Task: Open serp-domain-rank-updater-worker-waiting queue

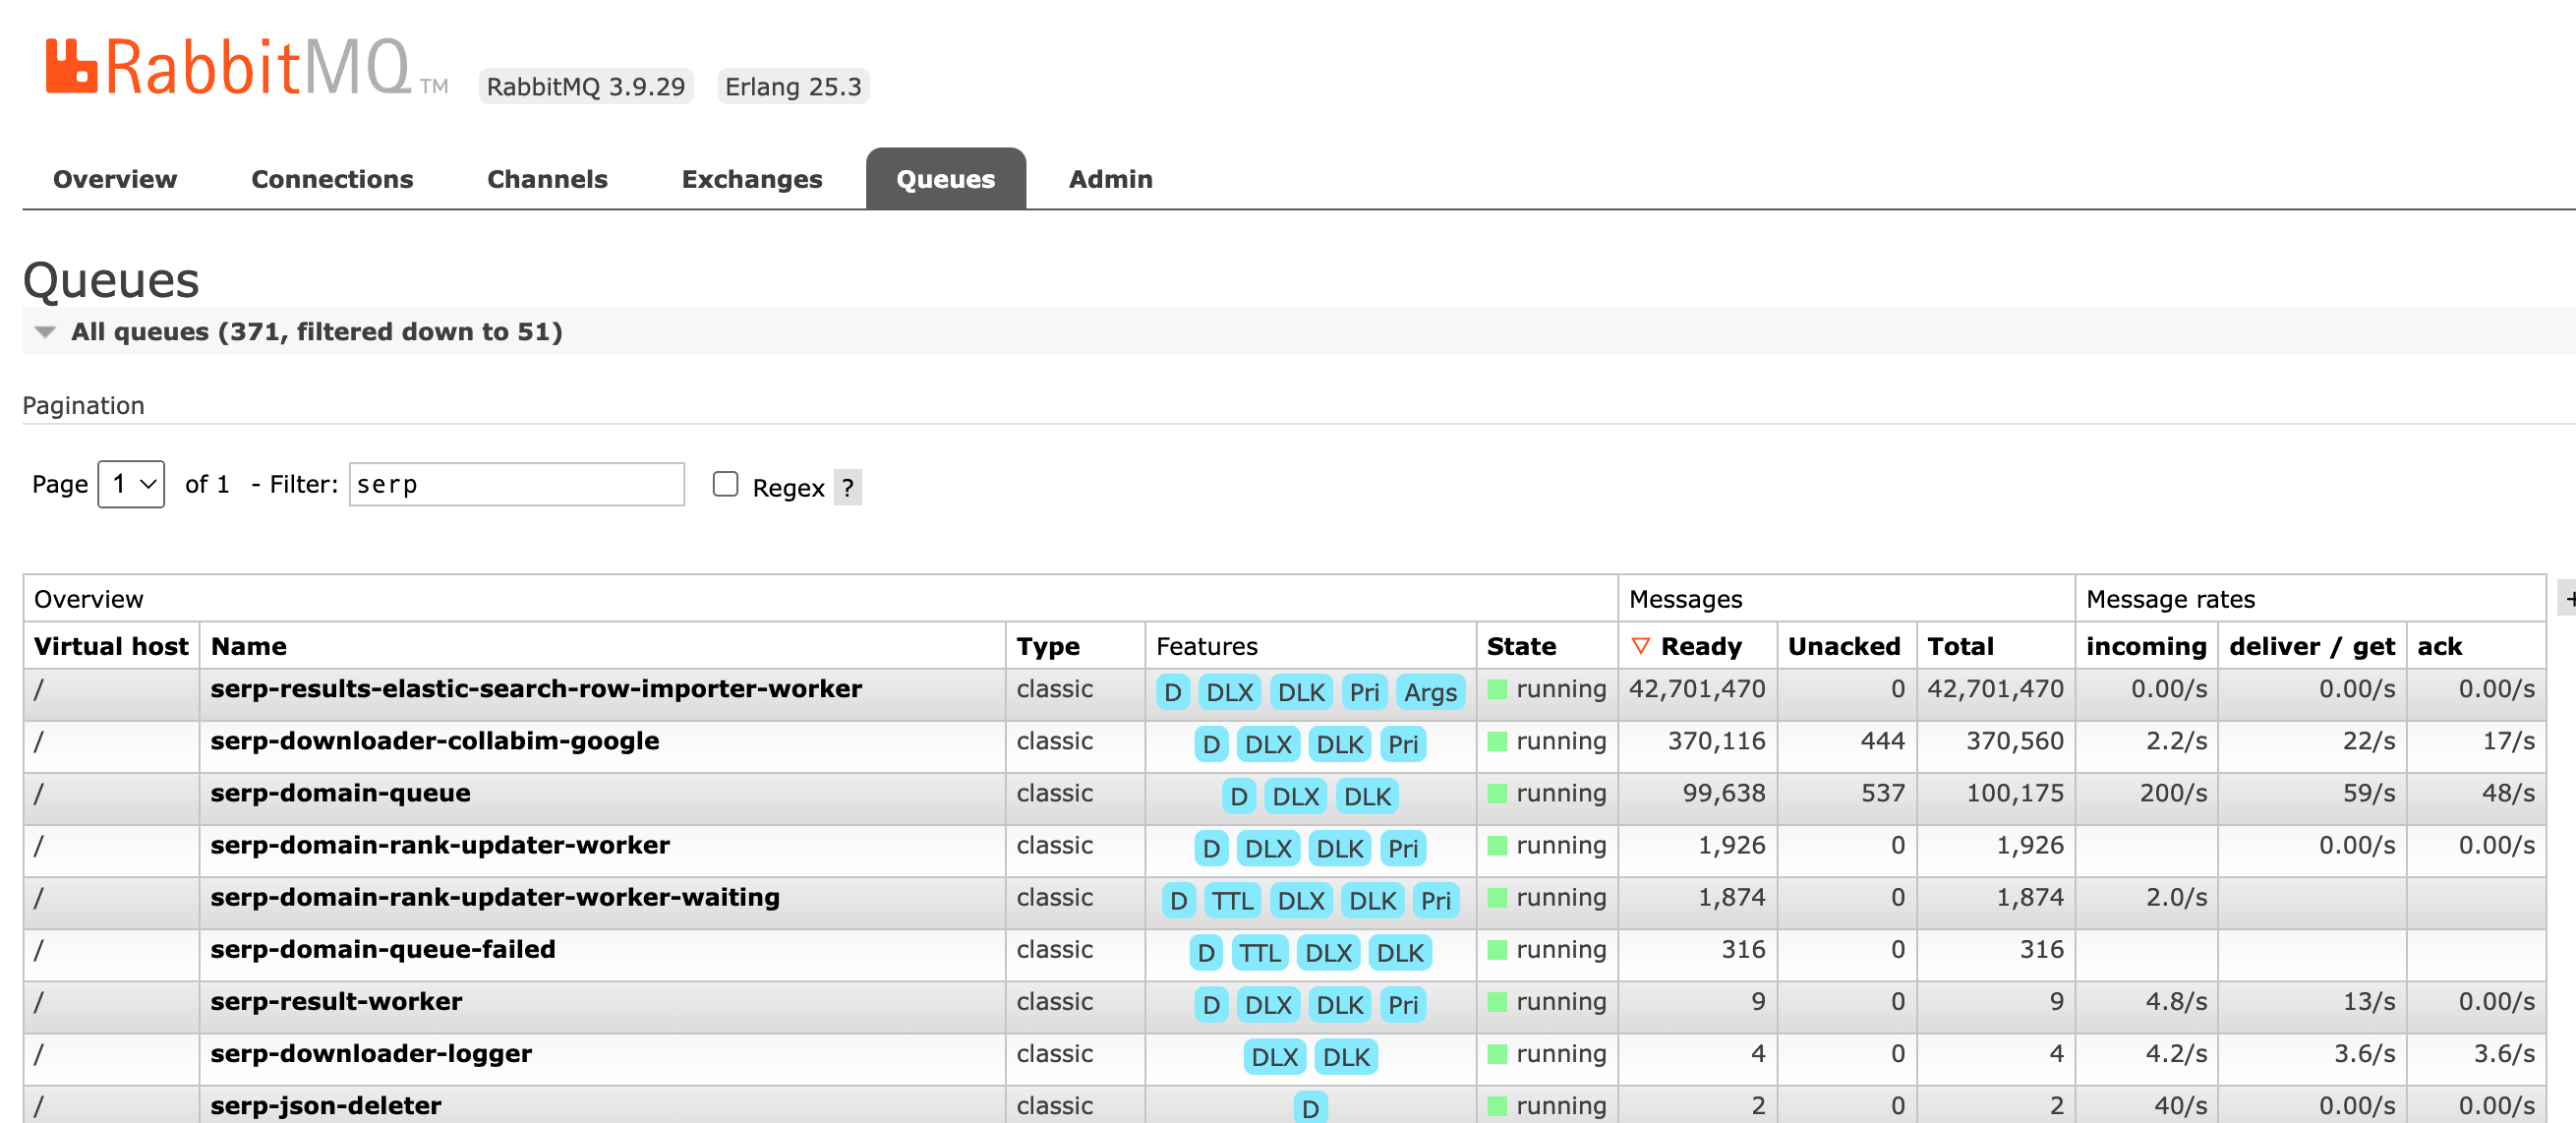Action: pyautogui.click(x=495, y=897)
